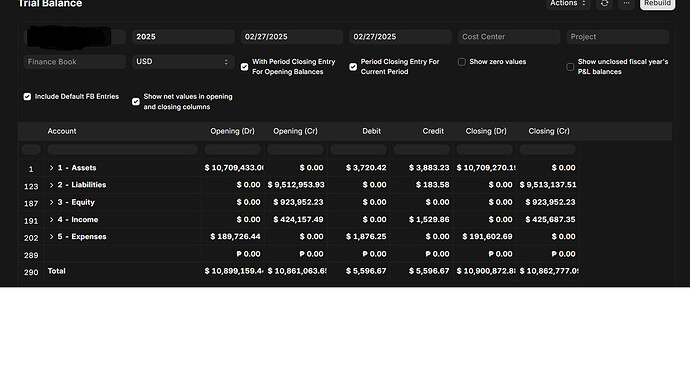The image size is (690, 375).
Task: Click the first From Date field 02/27/2025
Action: (292, 37)
